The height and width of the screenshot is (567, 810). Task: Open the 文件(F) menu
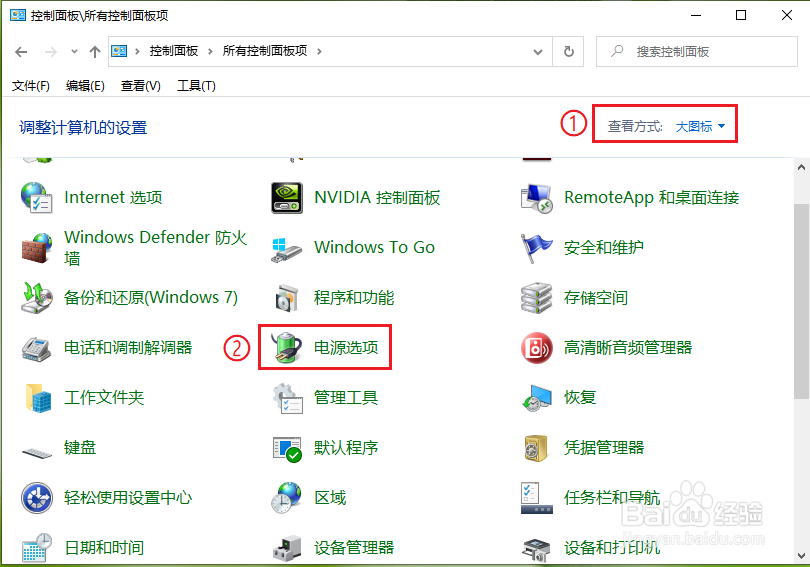click(x=31, y=86)
